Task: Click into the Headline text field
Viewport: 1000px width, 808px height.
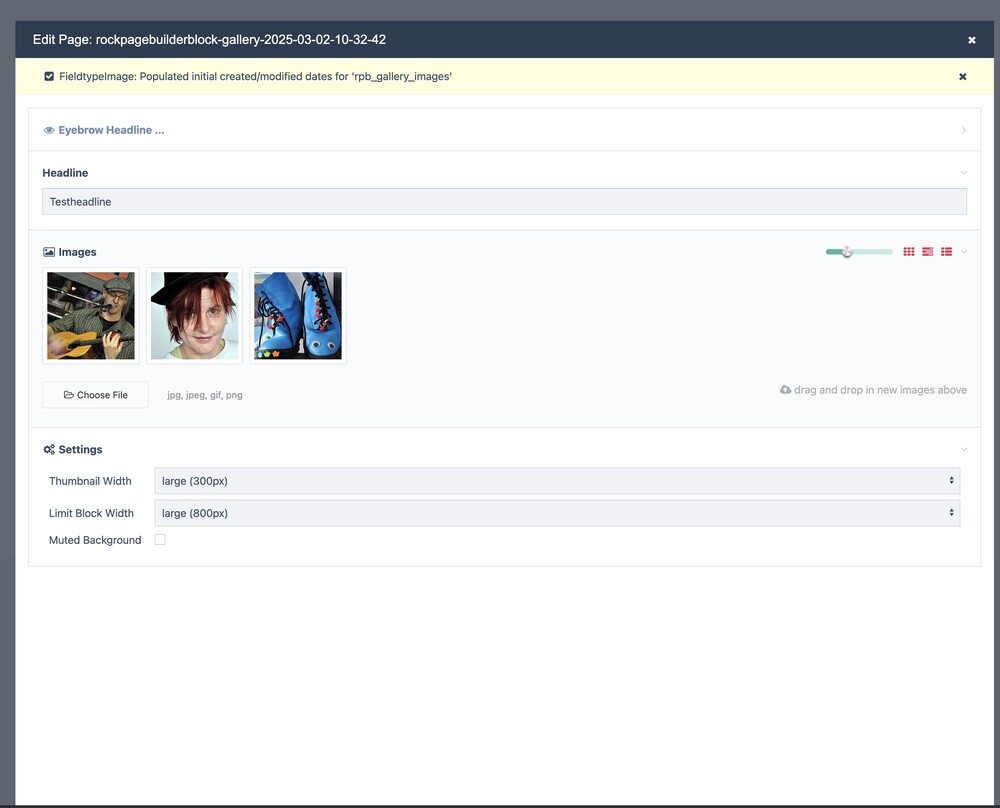Action: 504,202
